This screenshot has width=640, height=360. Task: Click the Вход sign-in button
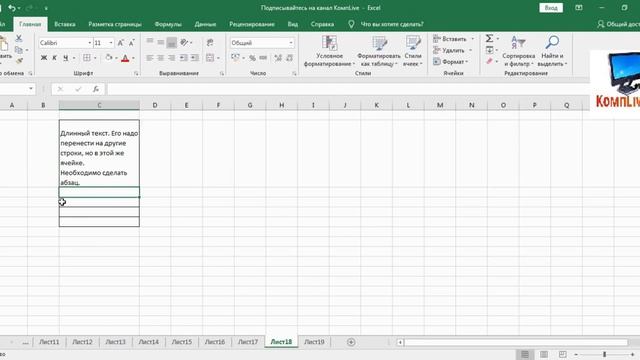[x=551, y=8]
